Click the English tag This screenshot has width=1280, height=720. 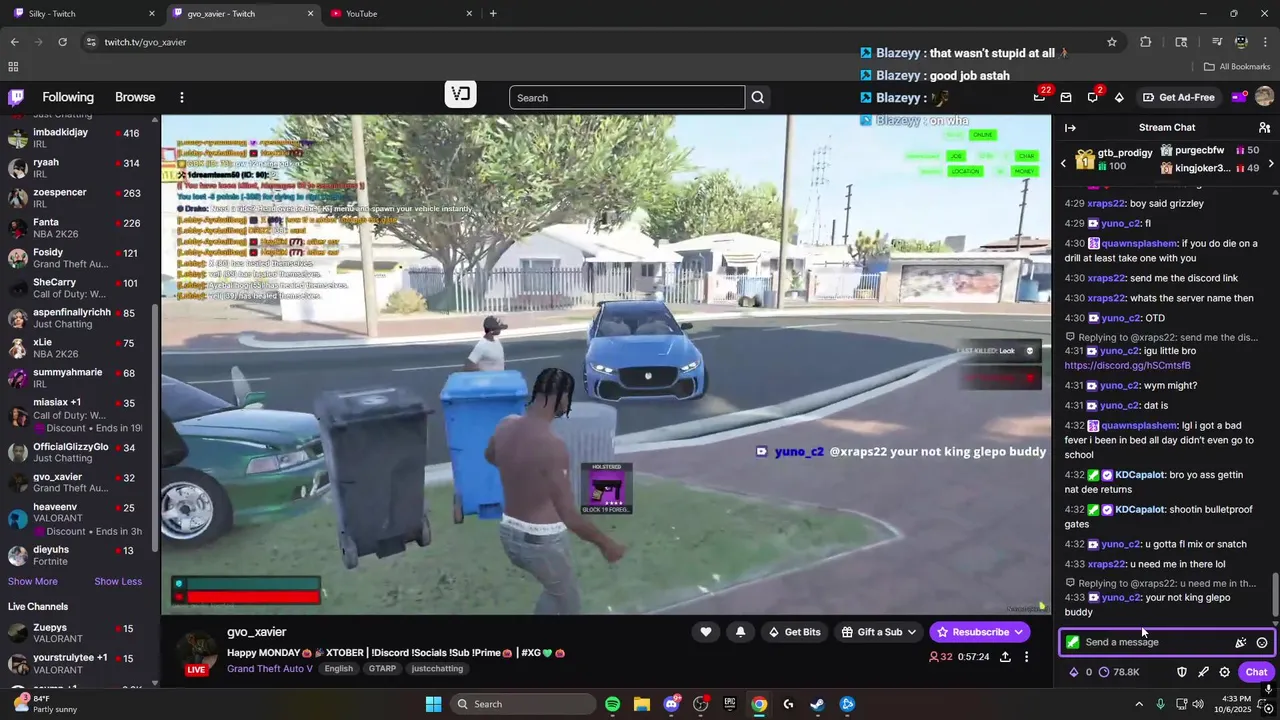(338, 668)
